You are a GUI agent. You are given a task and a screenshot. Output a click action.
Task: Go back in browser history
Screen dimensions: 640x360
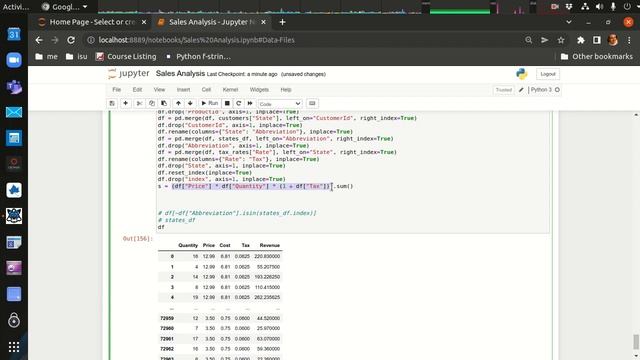(39, 40)
